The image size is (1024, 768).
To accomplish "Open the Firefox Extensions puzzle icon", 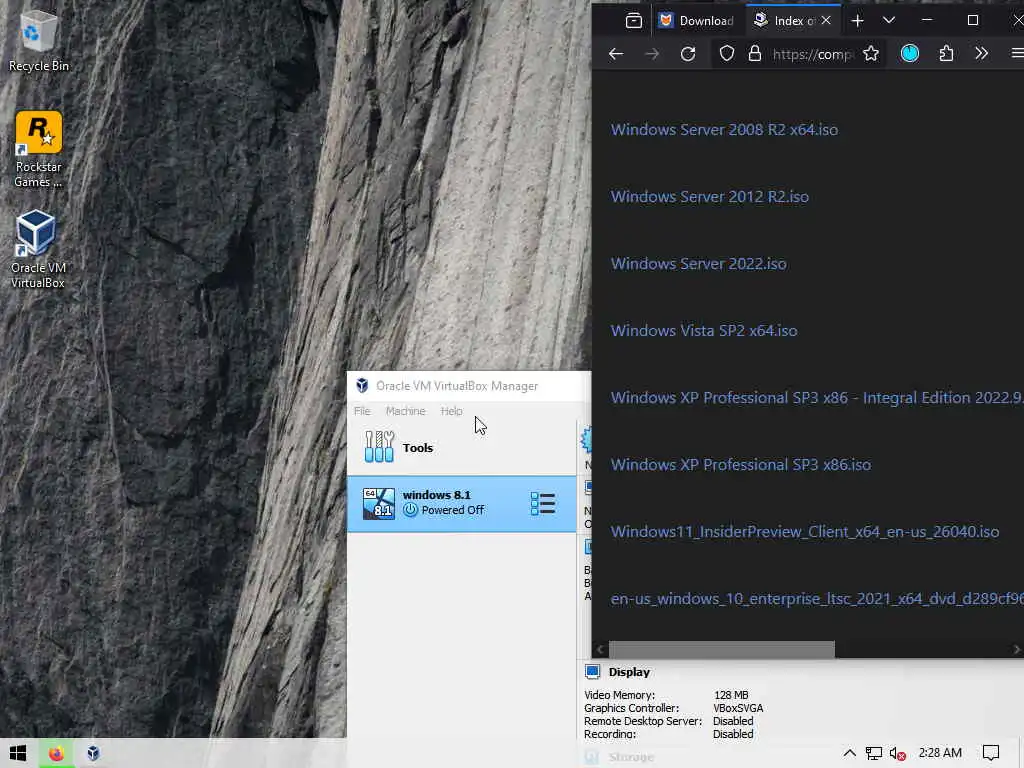I will coord(946,54).
